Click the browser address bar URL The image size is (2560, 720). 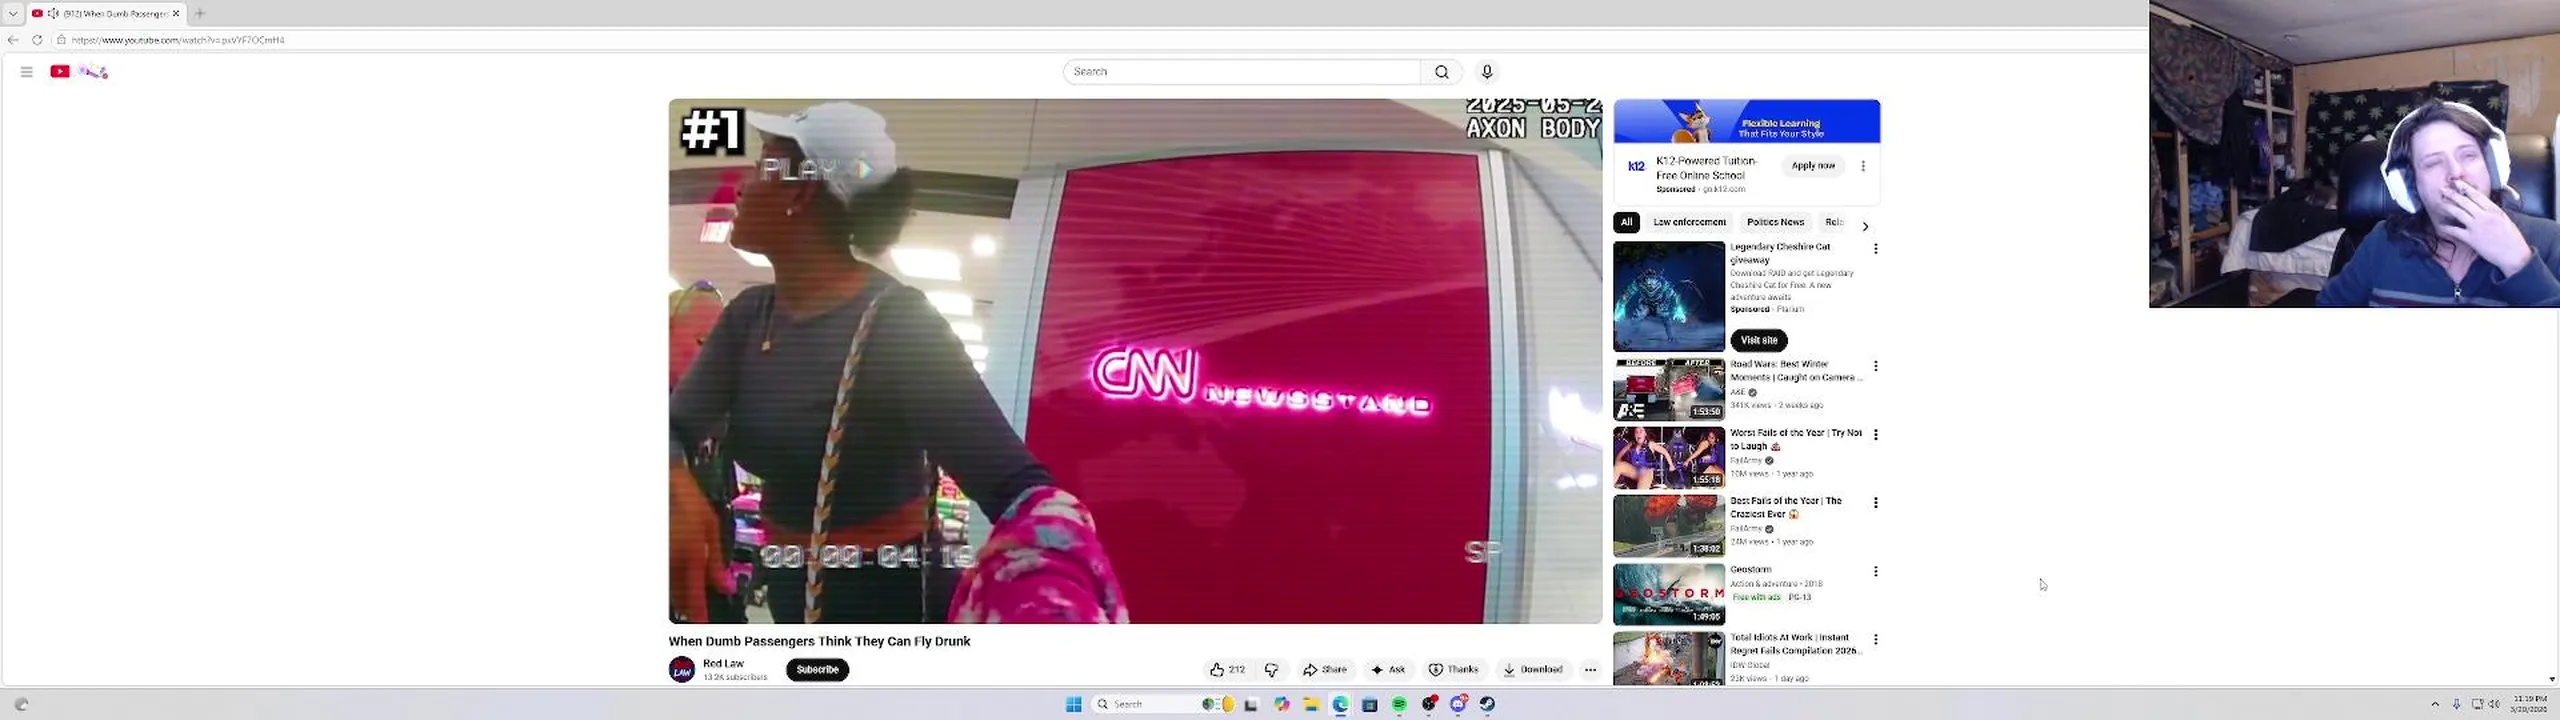(178, 40)
